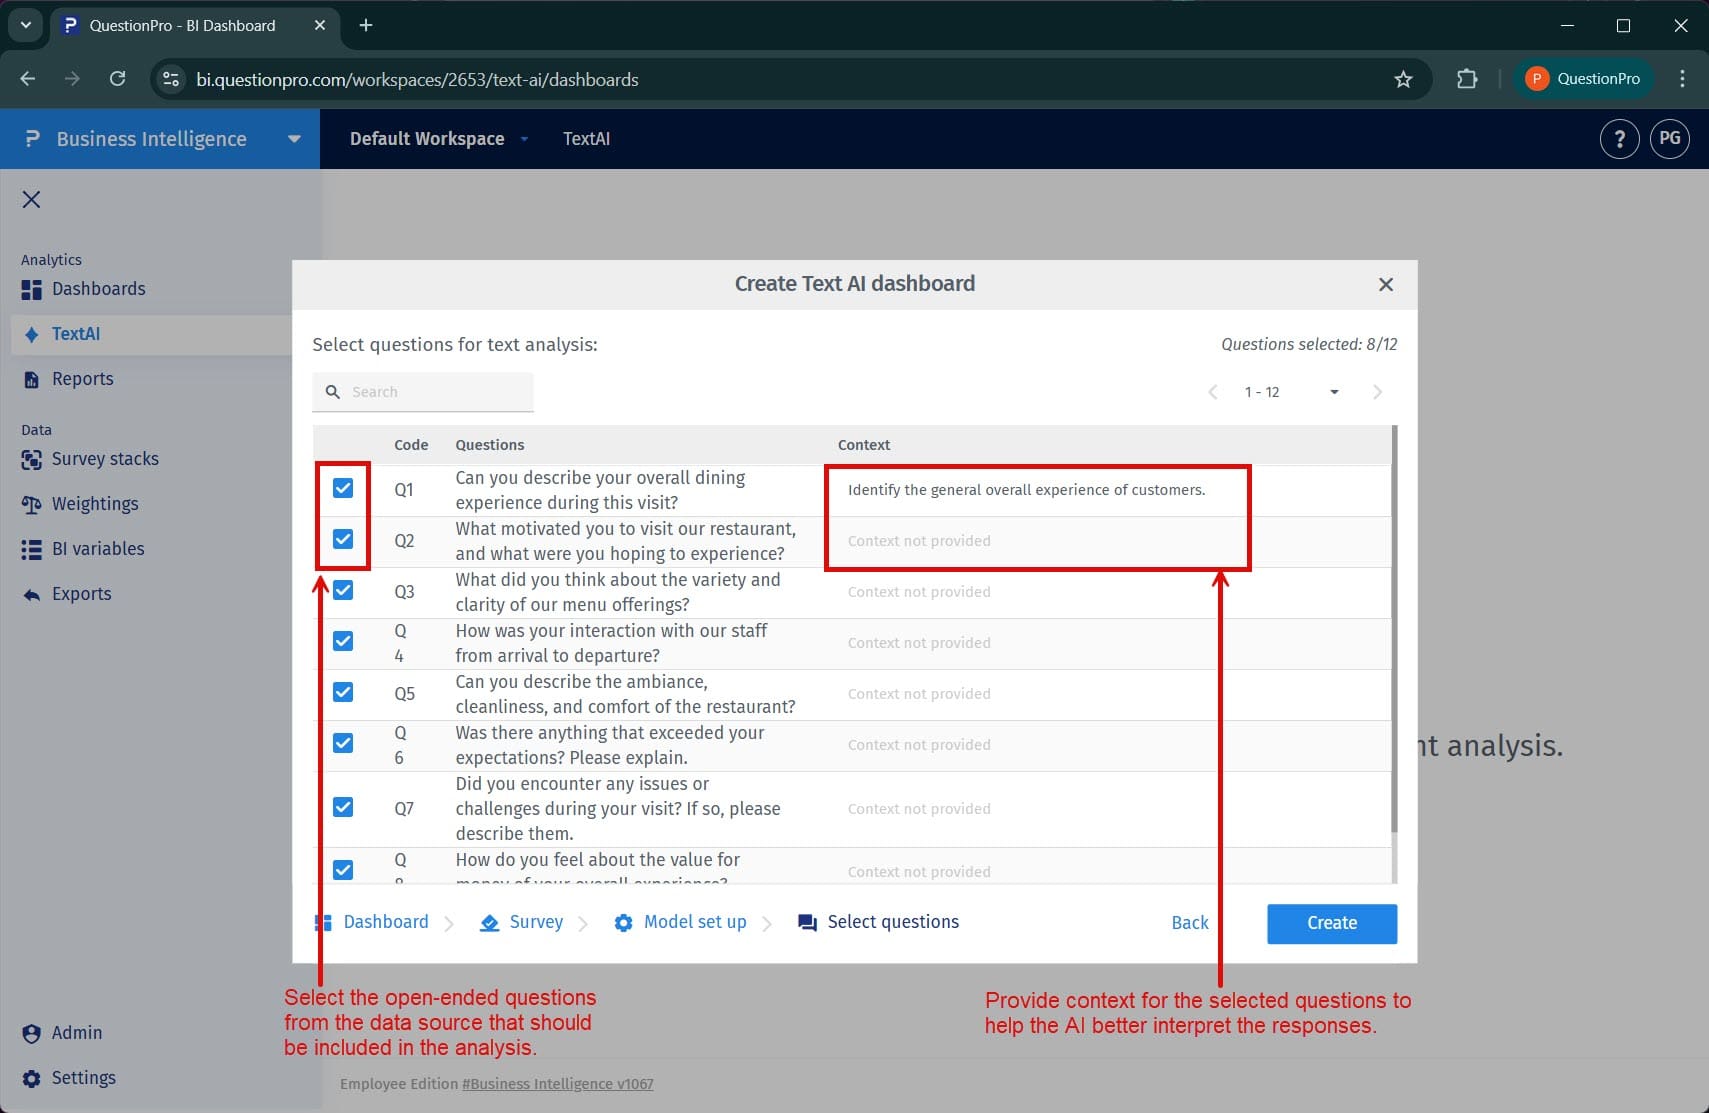Close the Create Text AI dashboard dialog
The height and width of the screenshot is (1113, 1709).
(1386, 285)
